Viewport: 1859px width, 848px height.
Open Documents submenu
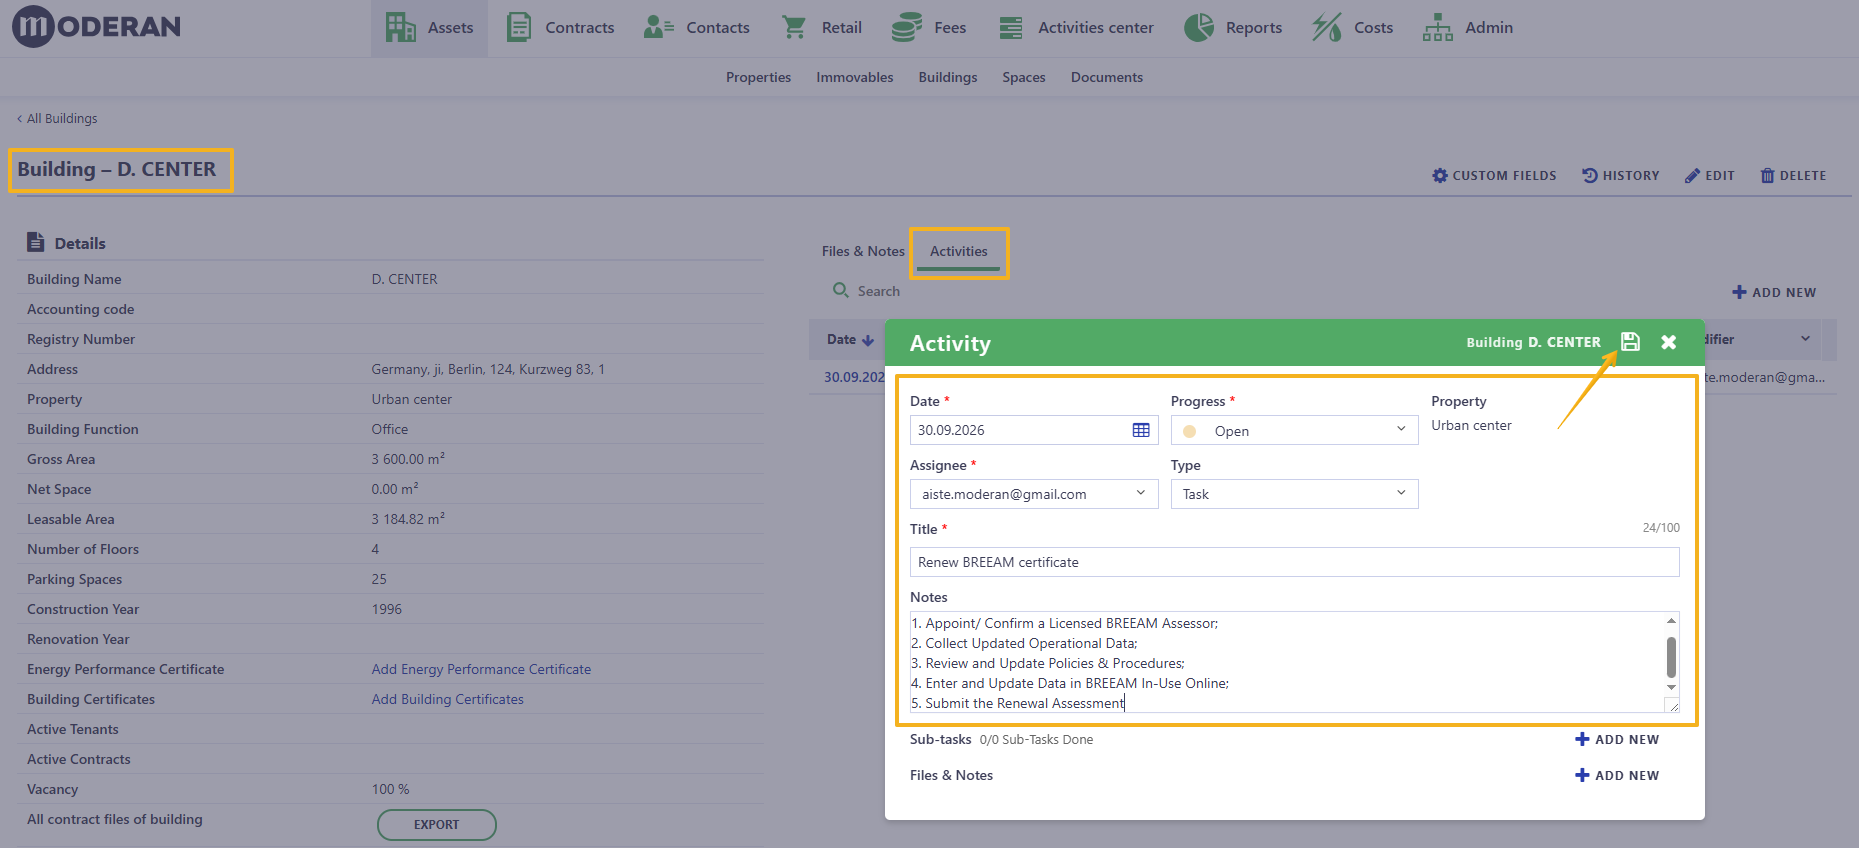pyautogui.click(x=1107, y=77)
